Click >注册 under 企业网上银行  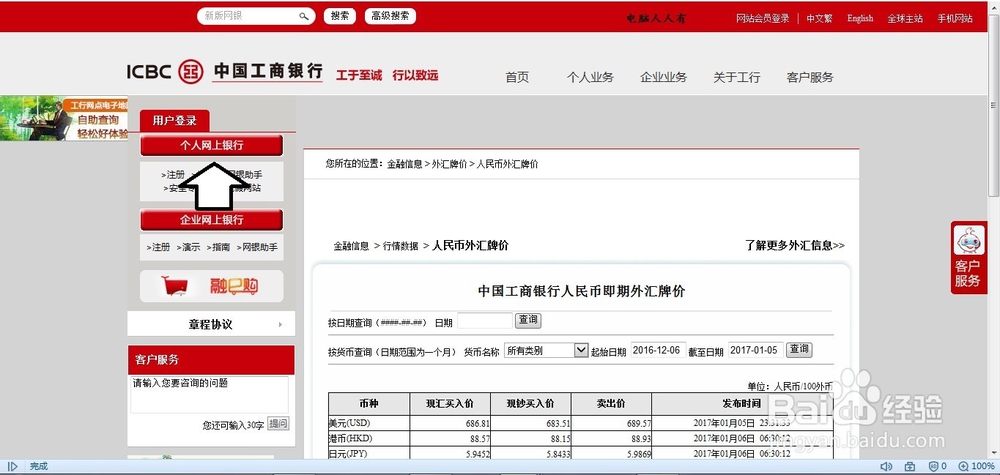(x=158, y=247)
